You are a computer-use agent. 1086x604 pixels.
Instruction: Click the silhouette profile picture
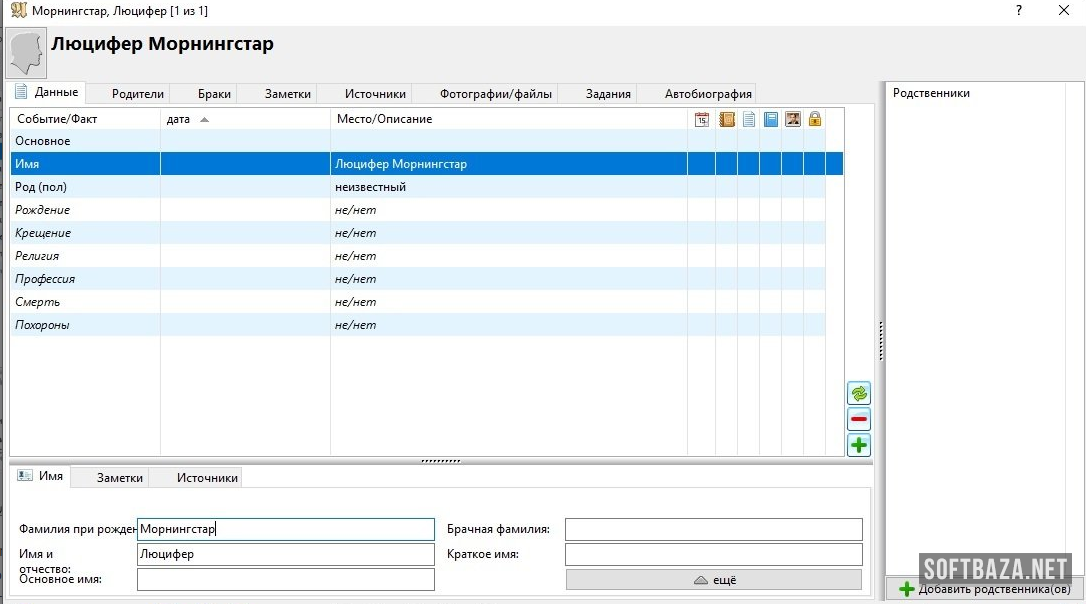coord(26,53)
